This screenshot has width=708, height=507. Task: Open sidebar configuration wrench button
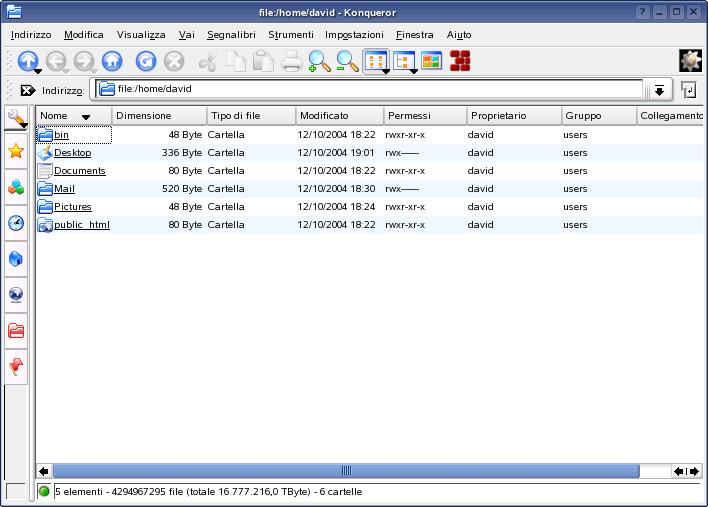coord(16,118)
